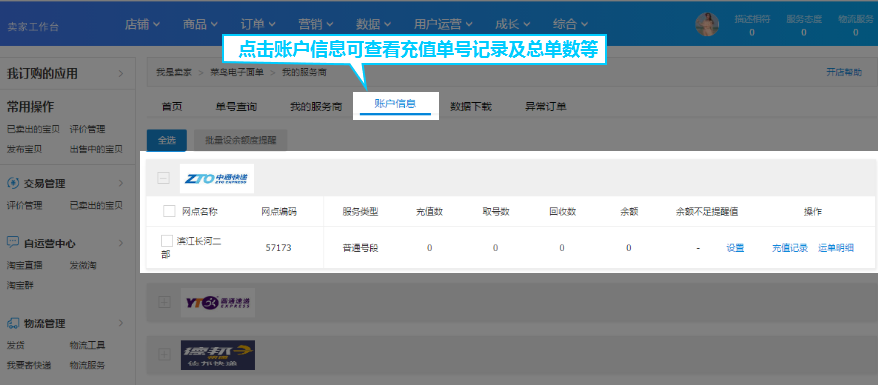Viewport: 878px width, 386px height.
Task: Click the 自运营中心 chat bubble icon
Action: (x=13, y=243)
